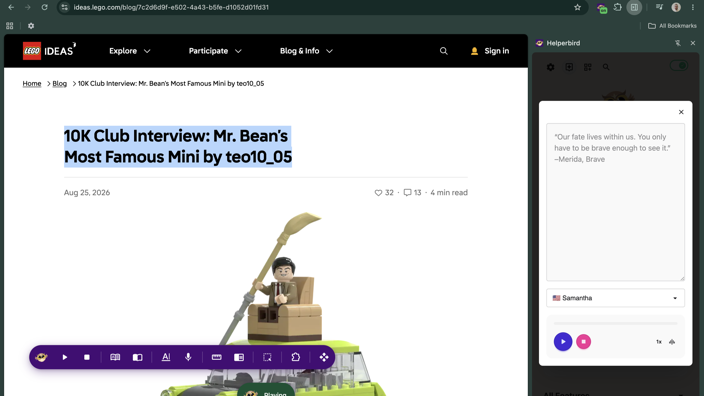Click the highlighted blog title heading
This screenshot has height=396, width=704.
pos(178,146)
